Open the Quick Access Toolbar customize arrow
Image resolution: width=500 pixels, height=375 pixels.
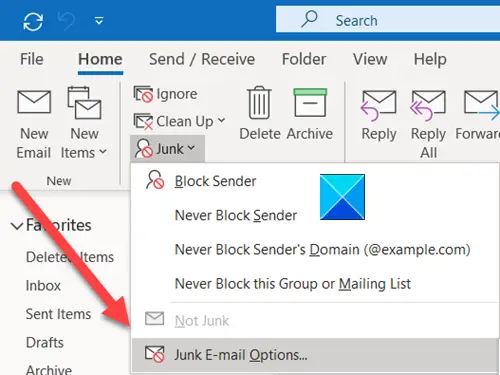[x=99, y=21]
